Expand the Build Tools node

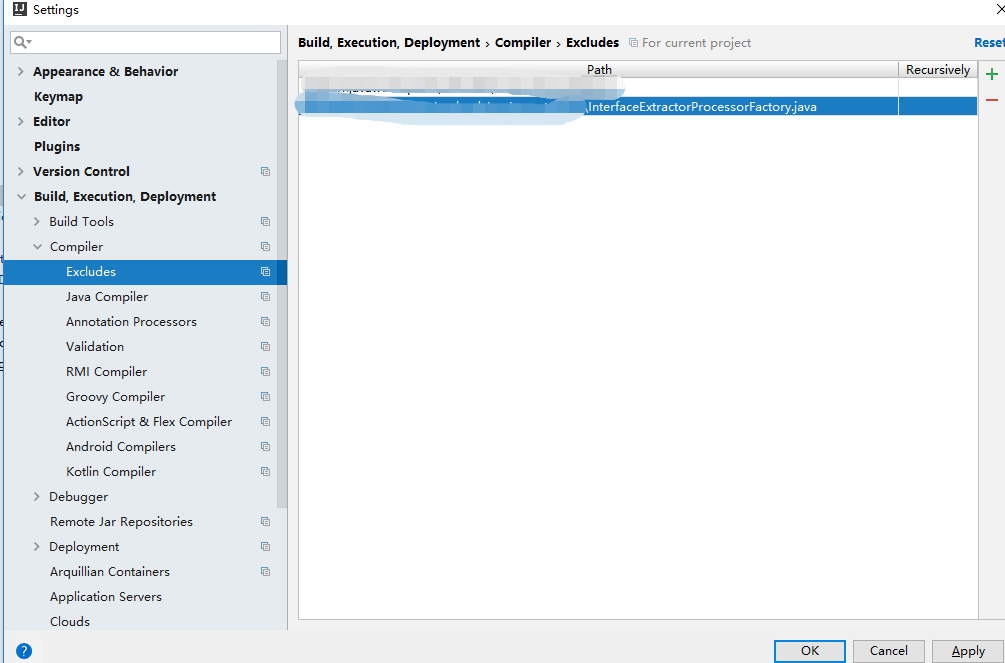tap(37, 221)
